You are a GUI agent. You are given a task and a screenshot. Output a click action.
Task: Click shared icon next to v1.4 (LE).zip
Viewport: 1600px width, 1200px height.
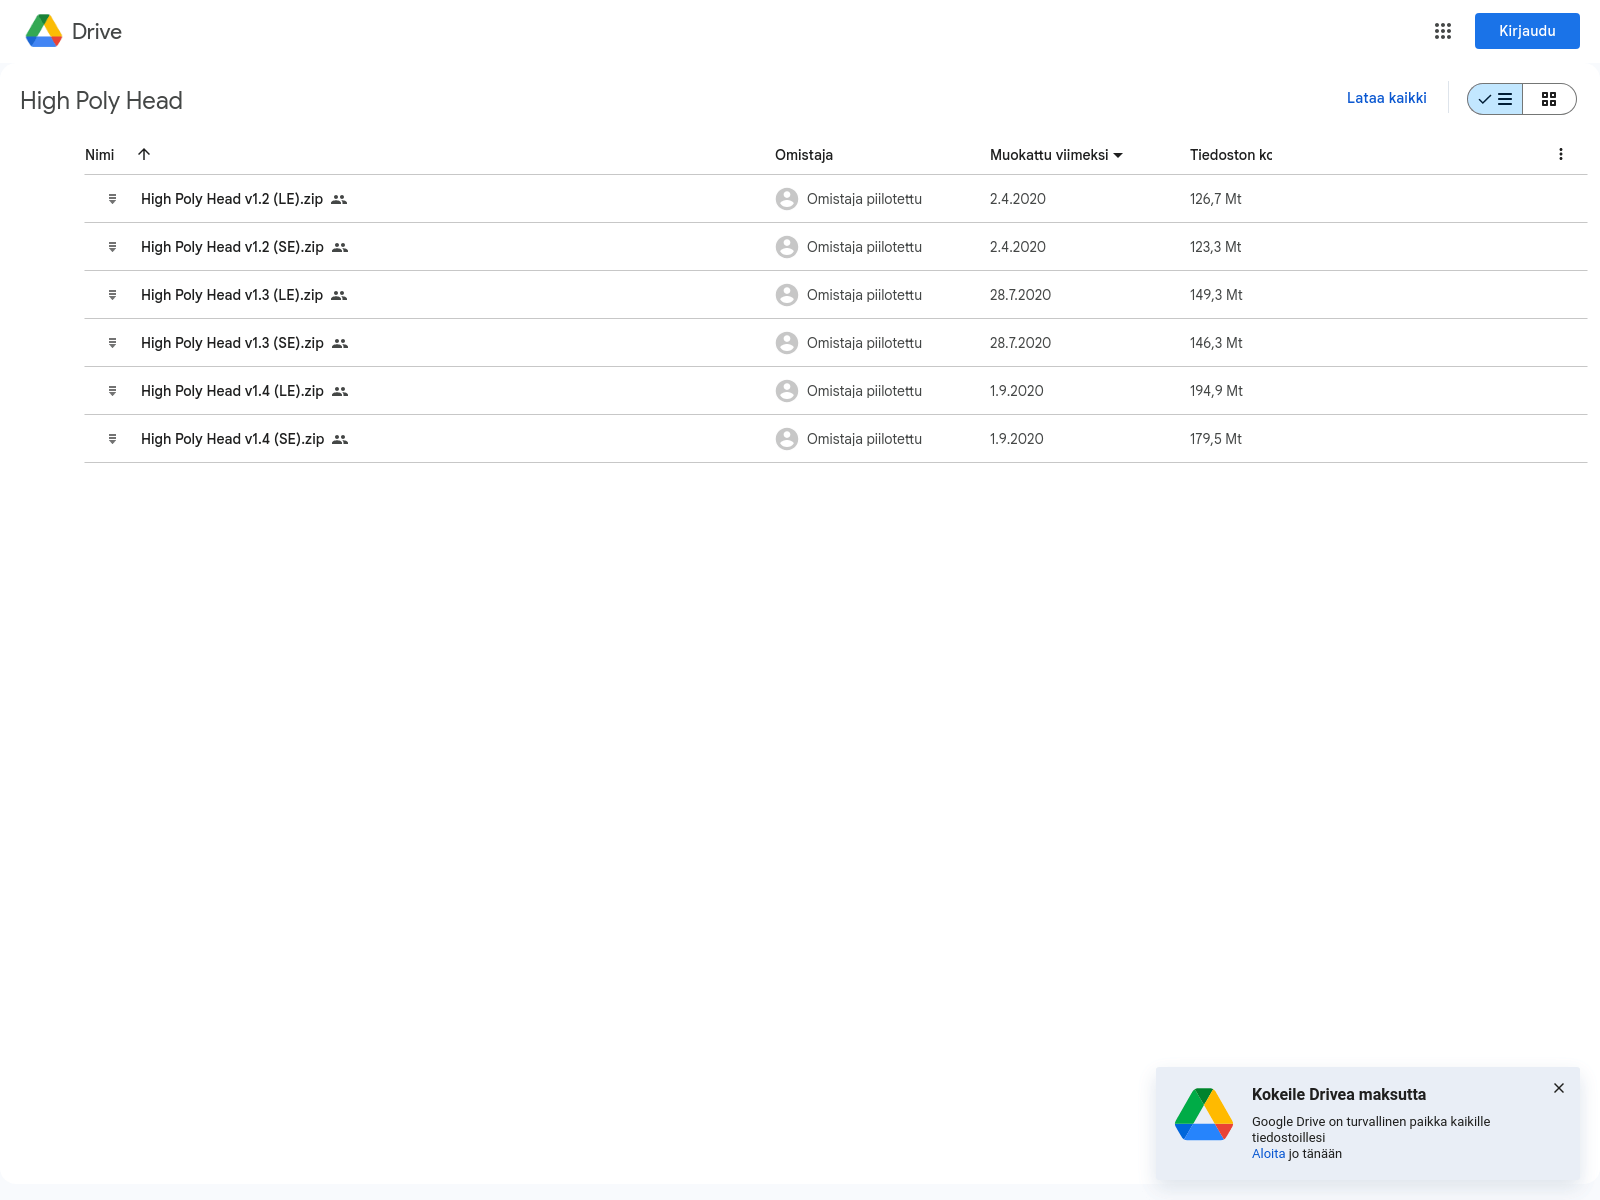(x=340, y=392)
